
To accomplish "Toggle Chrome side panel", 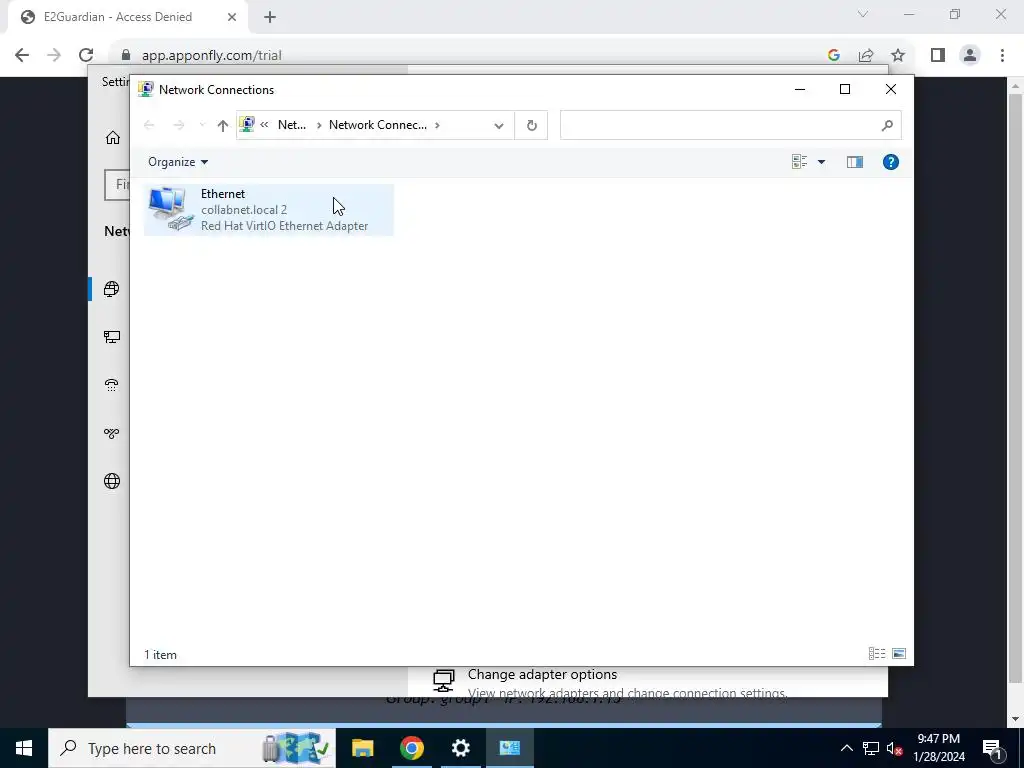I will (938, 56).
